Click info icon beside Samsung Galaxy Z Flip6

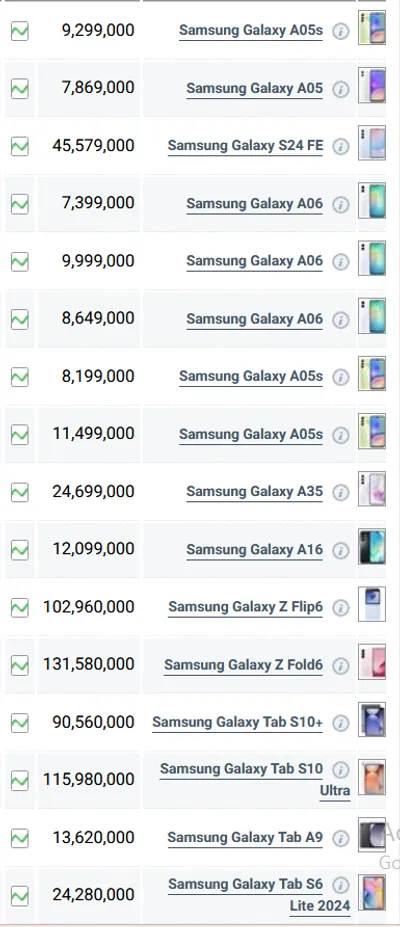(340, 608)
